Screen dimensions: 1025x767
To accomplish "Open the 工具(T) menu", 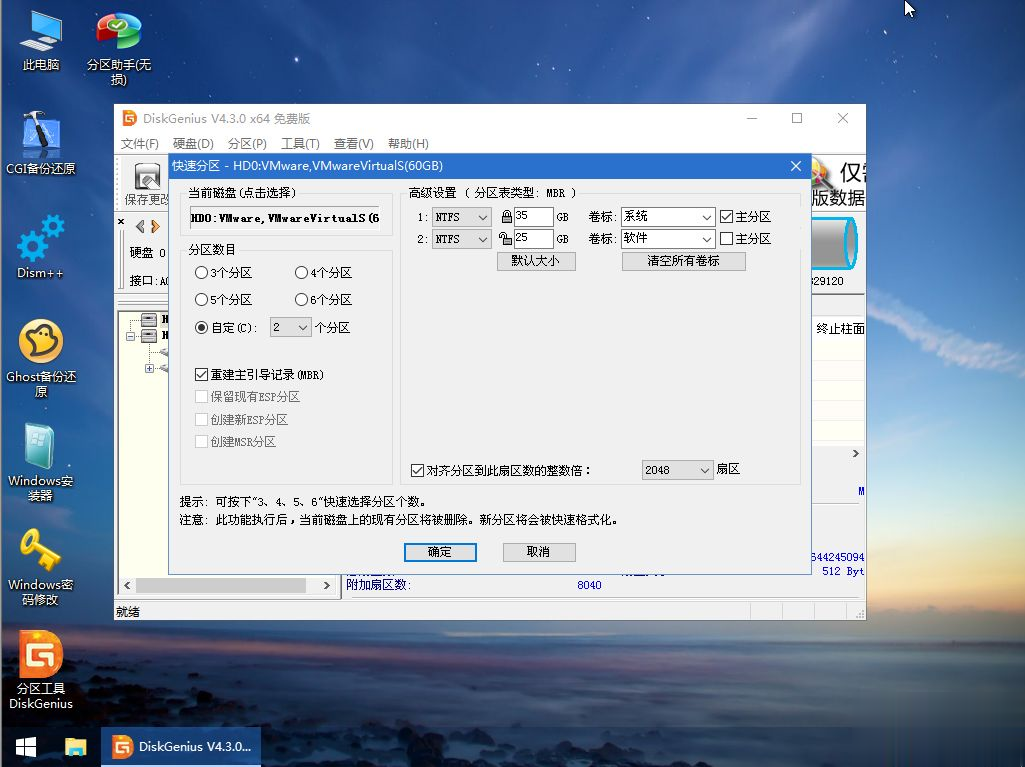I will tap(299, 143).
